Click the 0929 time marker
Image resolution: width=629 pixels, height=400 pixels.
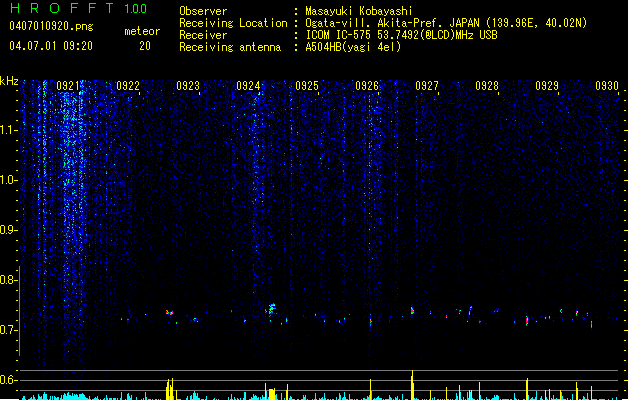click(547, 86)
